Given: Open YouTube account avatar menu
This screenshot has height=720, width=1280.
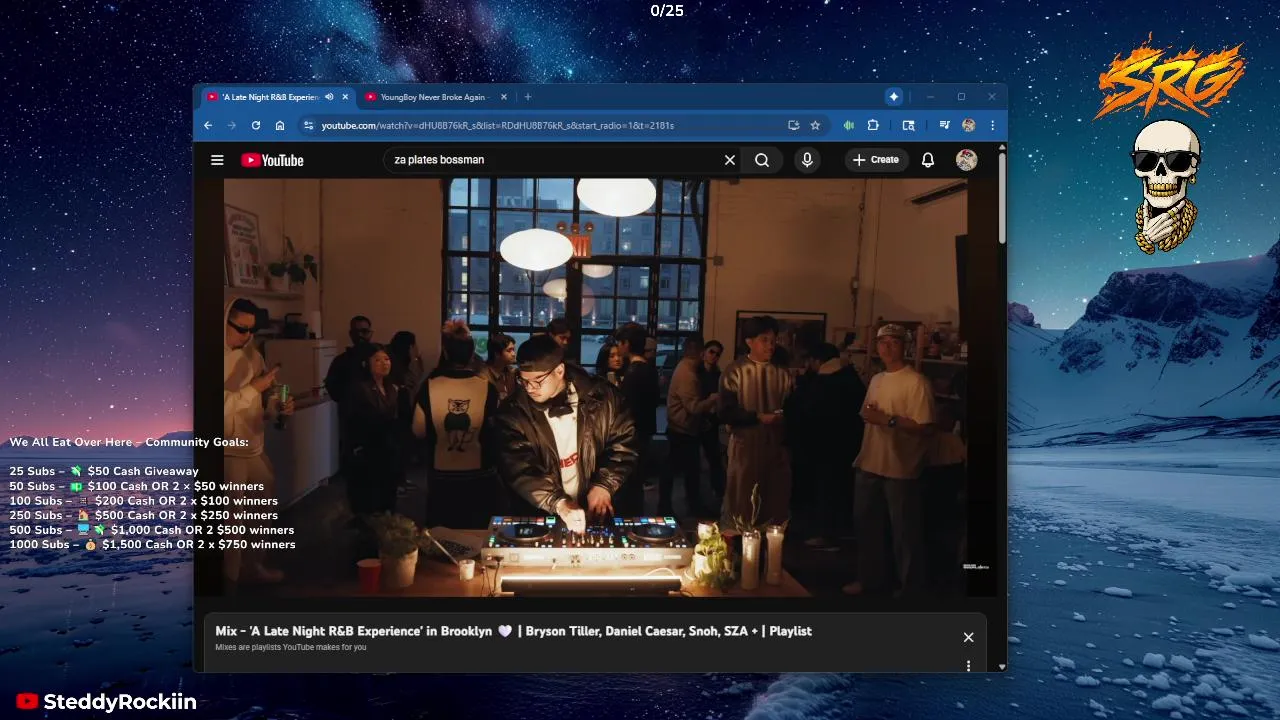Looking at the screenshot, I should [966, 160].
